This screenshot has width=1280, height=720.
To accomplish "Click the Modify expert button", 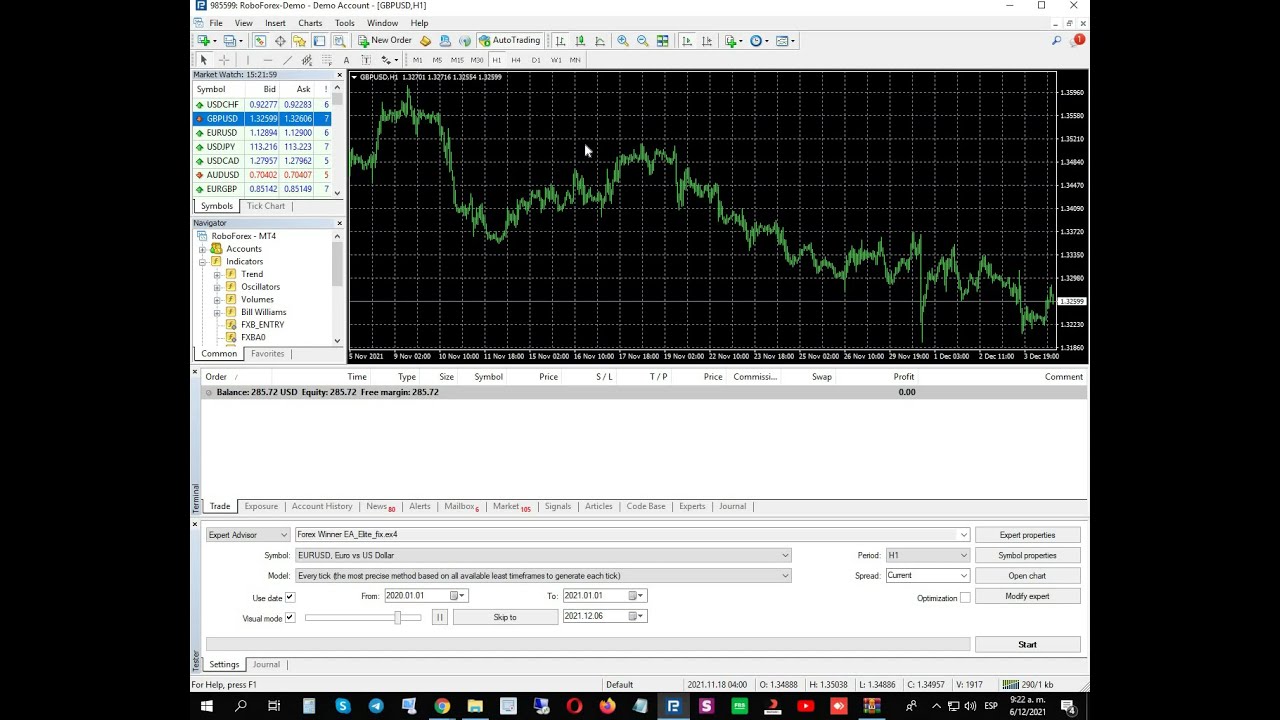I will (x=1027, y=596).
